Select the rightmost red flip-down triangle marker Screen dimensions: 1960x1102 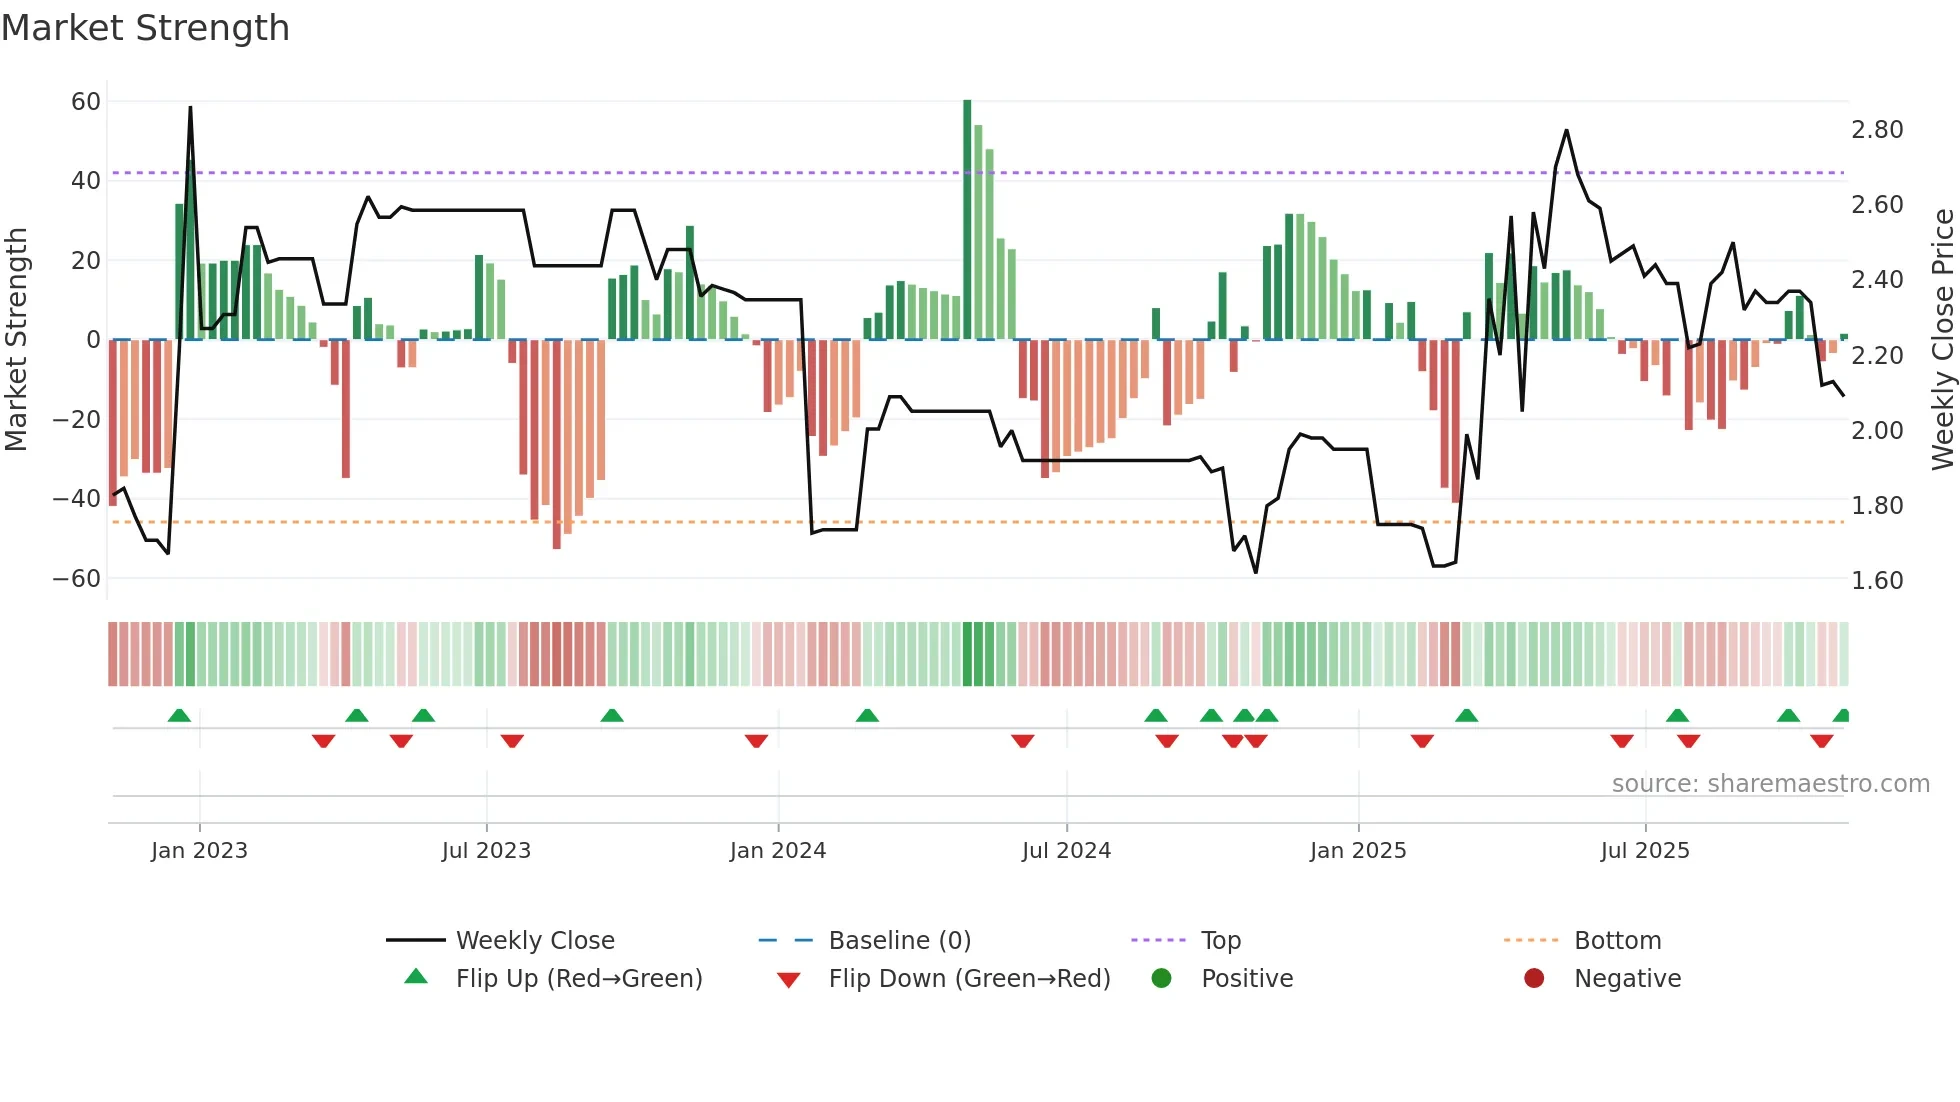click(1821, 741)
